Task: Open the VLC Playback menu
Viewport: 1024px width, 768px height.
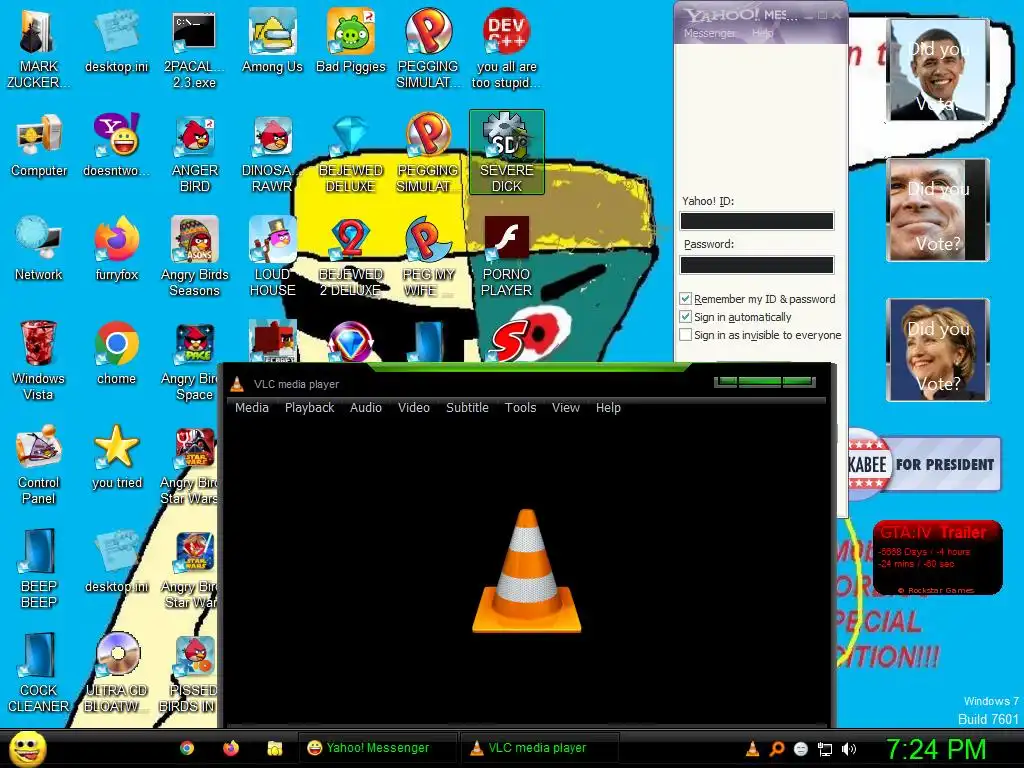Action: [310, 408]
